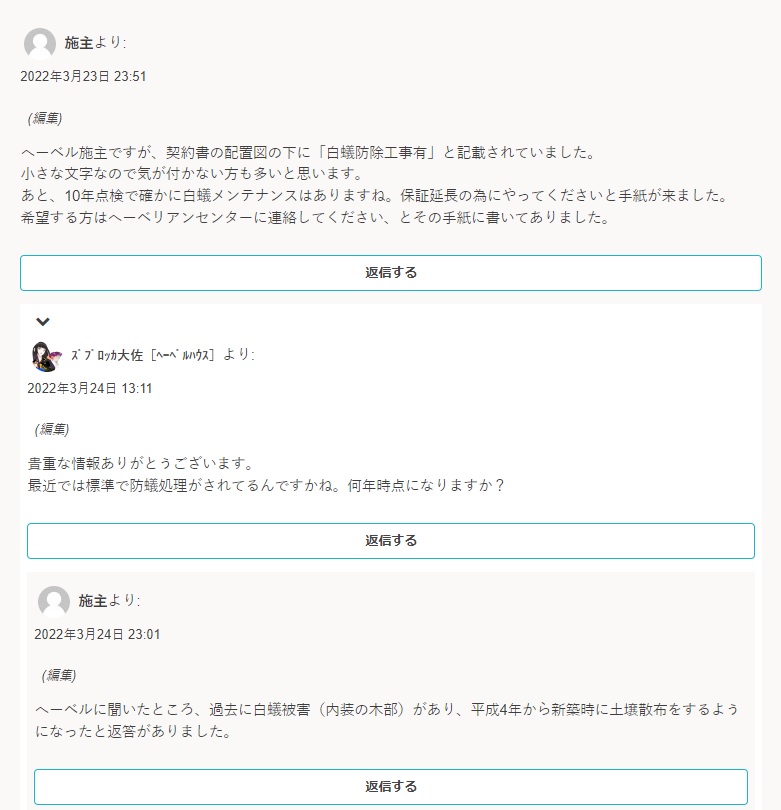Click the 平成4年 土壌散布 reply text
The image size is (781, 810).
tap(387, 720)
